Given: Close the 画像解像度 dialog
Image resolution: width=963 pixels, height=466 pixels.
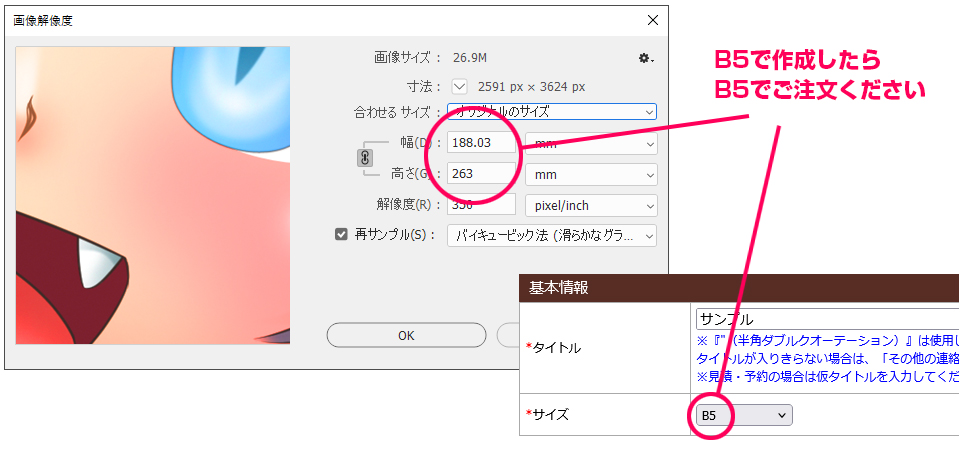Looking at the screenshot, I should 653,20.
